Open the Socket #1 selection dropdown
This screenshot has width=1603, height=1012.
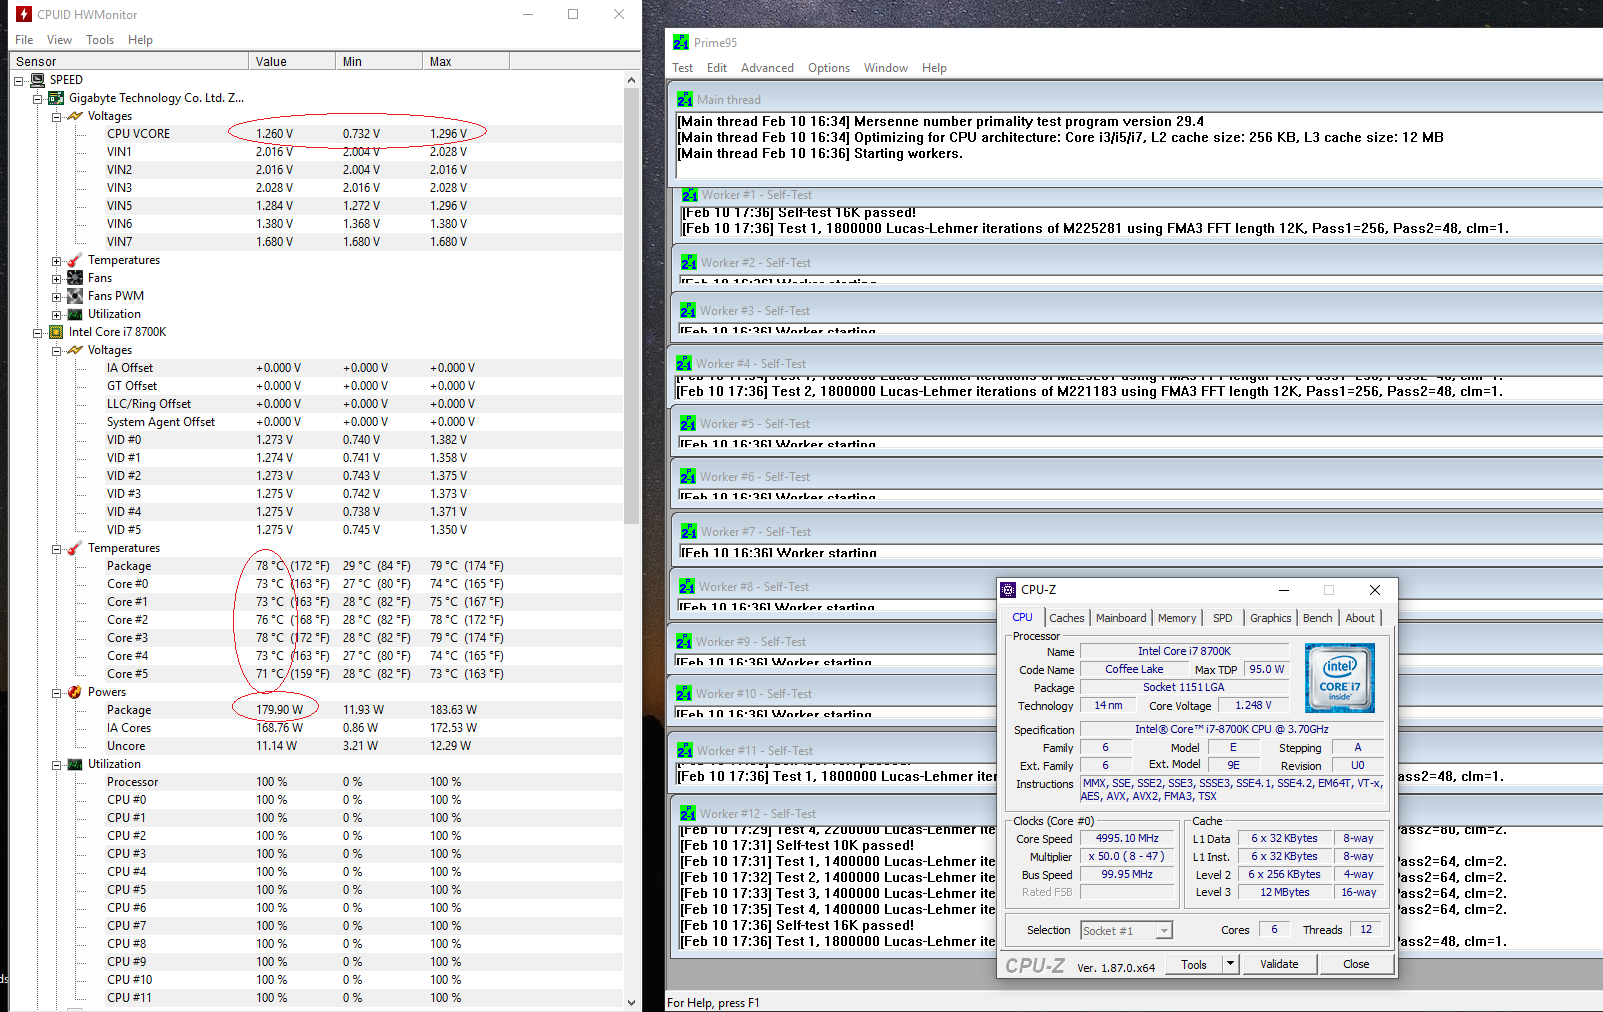coord(1164,931)
